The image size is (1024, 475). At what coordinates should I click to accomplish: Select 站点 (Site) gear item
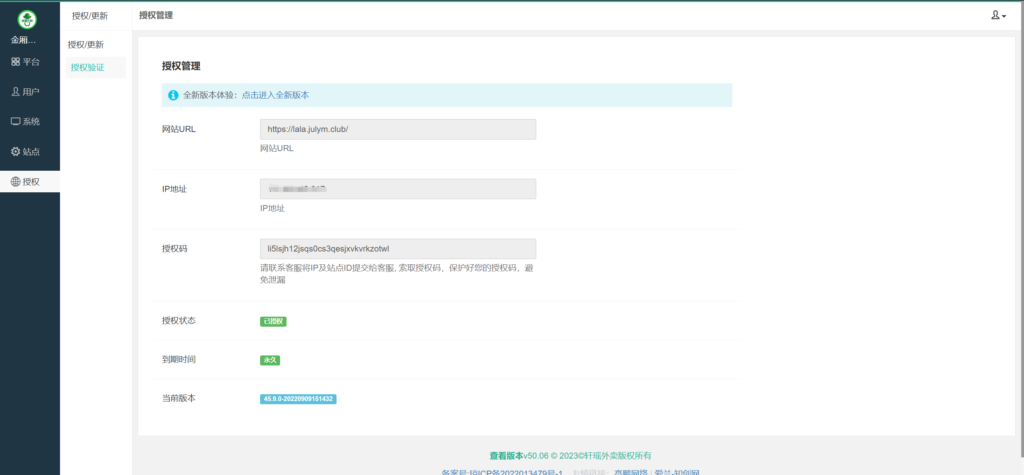[26, 152]
